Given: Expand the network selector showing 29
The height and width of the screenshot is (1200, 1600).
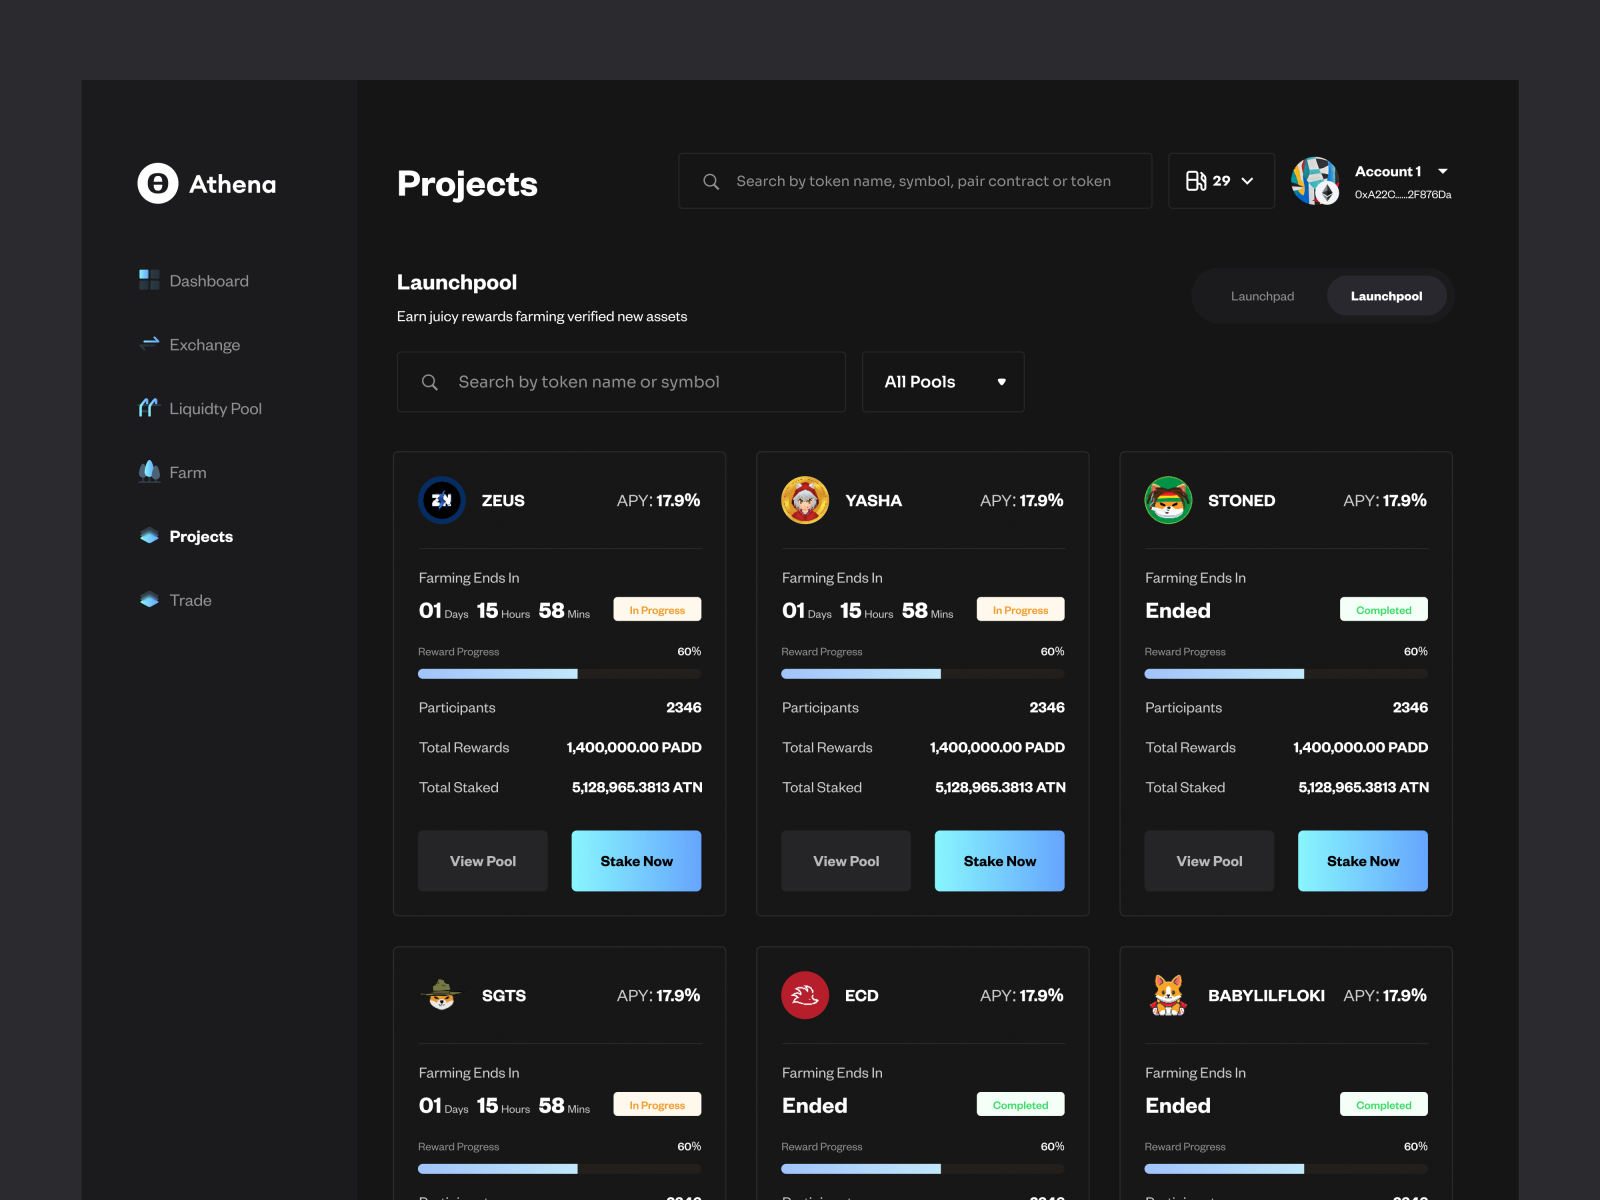Looking at the screenshot, I should coord(1221,181).
